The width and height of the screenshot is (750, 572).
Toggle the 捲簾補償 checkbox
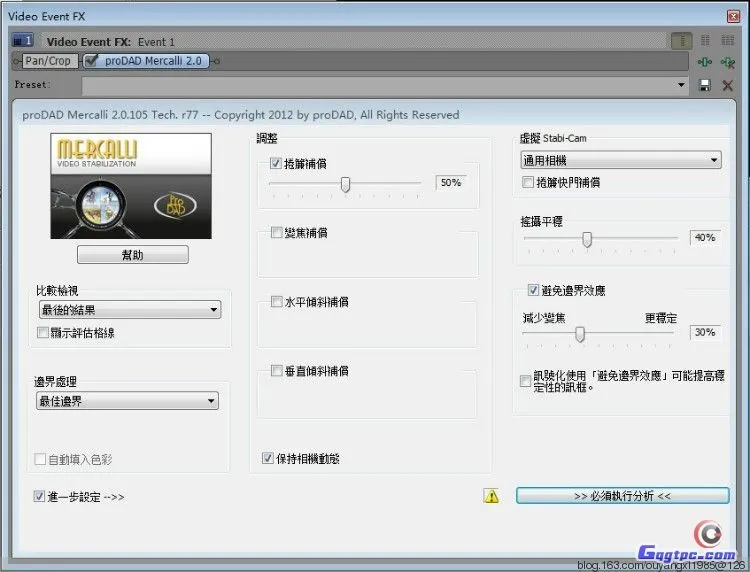coord(276,163)
